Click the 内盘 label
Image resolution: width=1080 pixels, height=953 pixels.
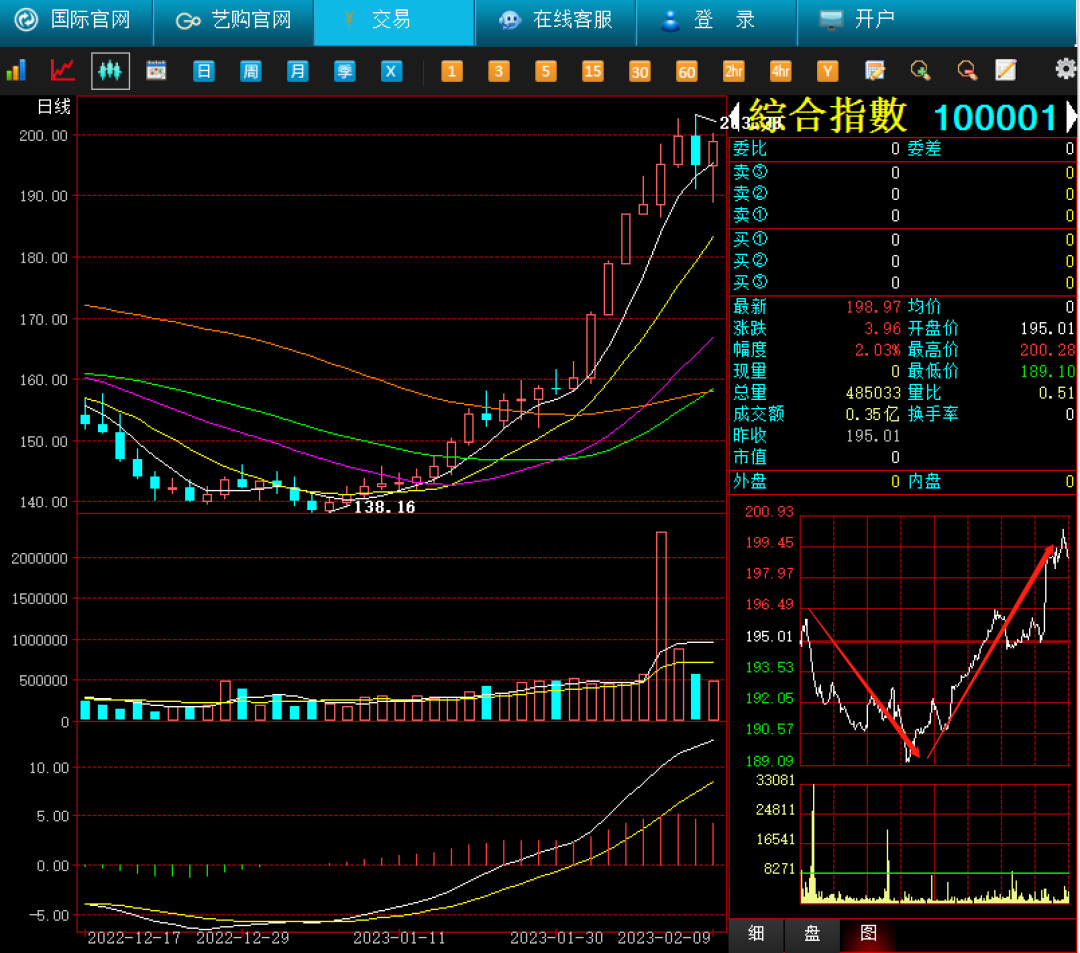[x=924, y=481]
